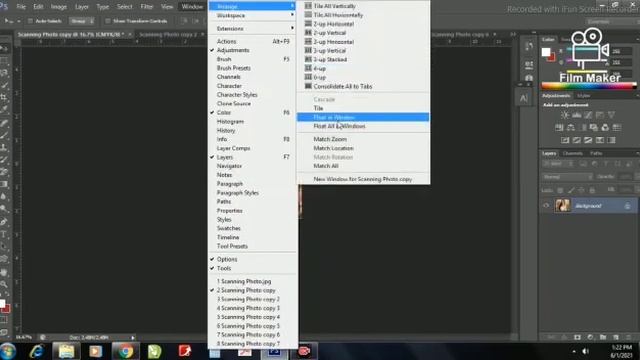Add a Levels adjustment
Screen dimensions: 640x360
pos(576,116)
